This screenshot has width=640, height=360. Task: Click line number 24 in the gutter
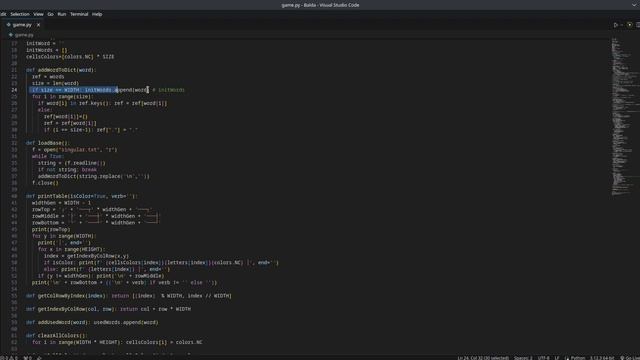(x=14, y=90)
